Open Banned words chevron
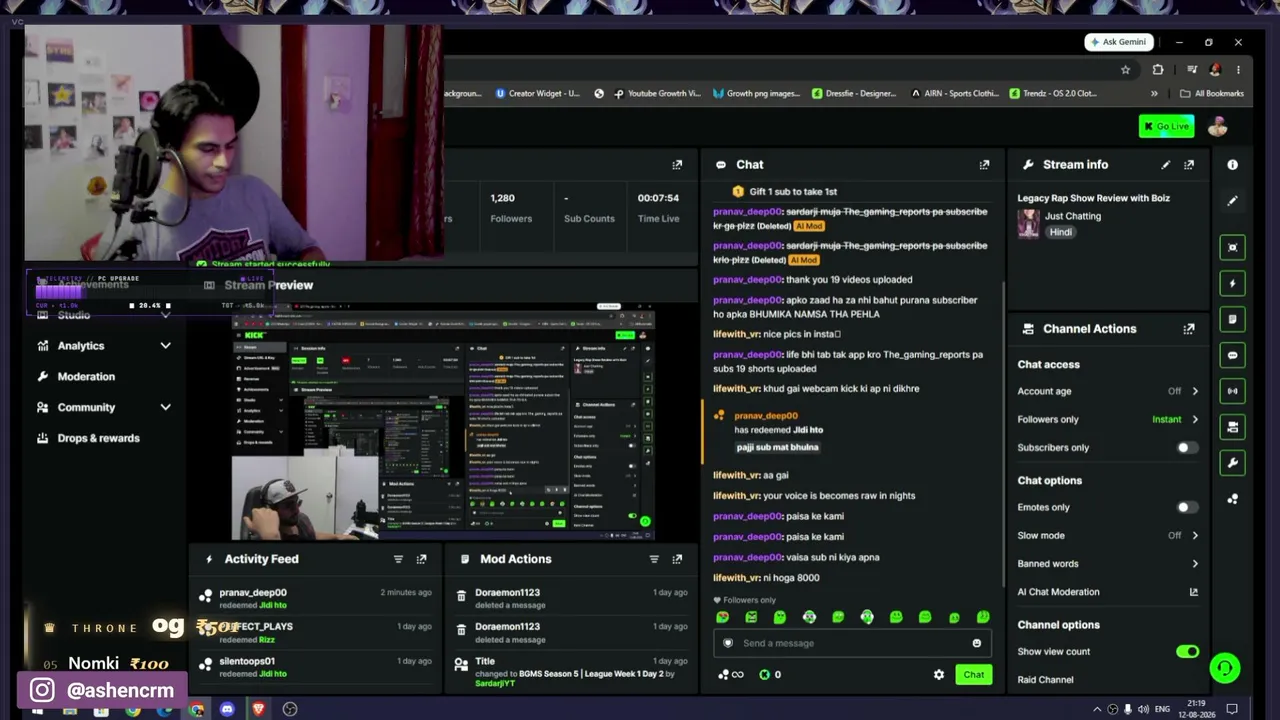The image size is (1280, 720). [x=1194, y=564]
